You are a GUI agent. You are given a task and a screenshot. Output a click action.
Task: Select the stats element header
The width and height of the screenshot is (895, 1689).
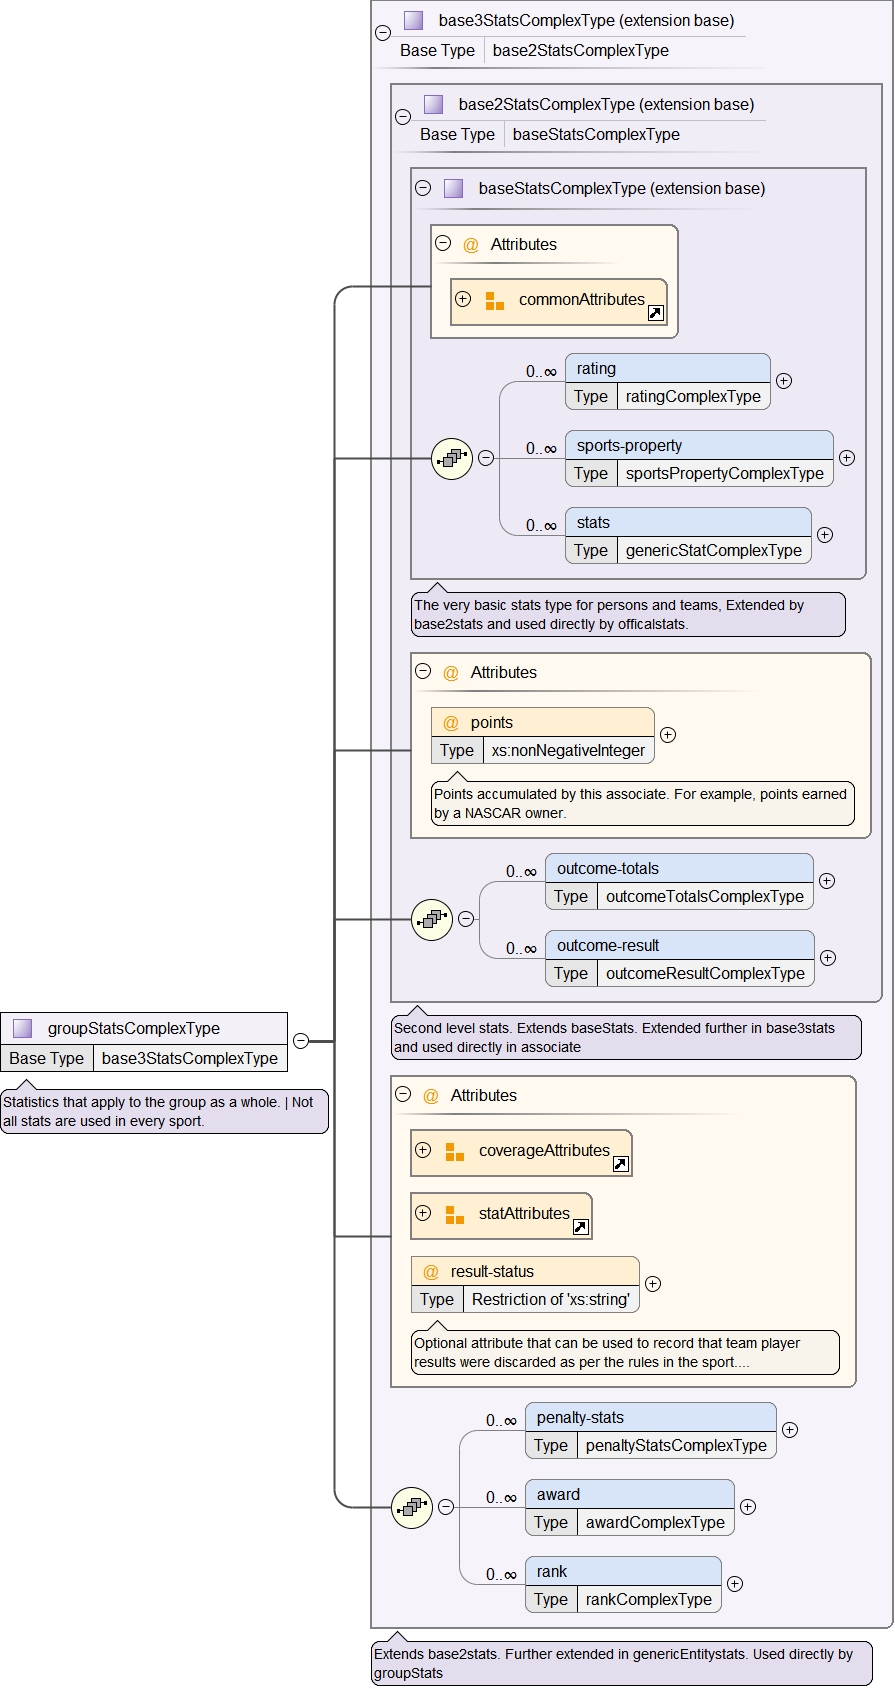687,522
